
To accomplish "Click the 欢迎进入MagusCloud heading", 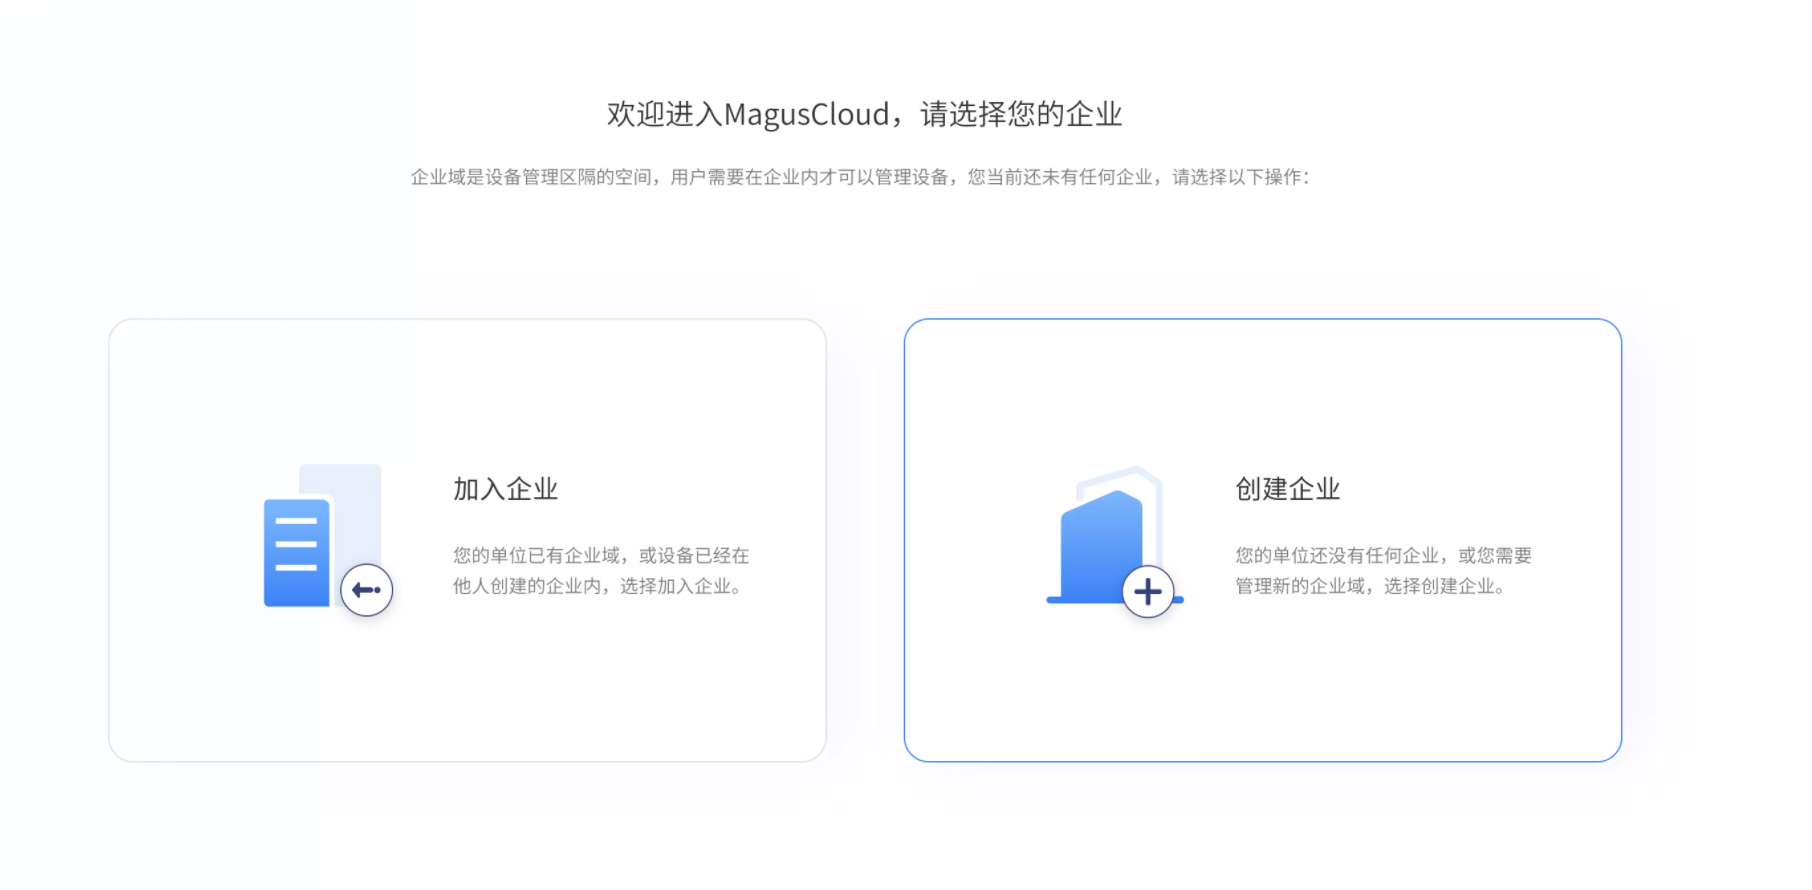I will (x=865, y=114).
